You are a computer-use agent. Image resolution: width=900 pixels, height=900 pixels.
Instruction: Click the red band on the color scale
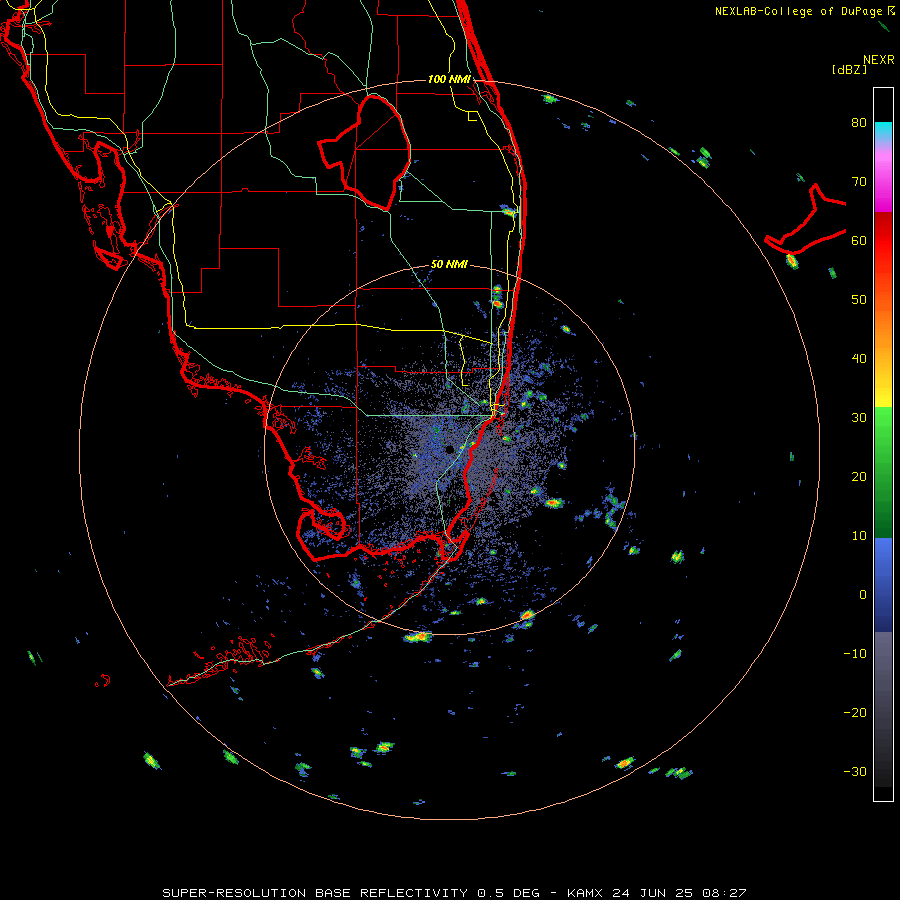[x=883, y=241]
